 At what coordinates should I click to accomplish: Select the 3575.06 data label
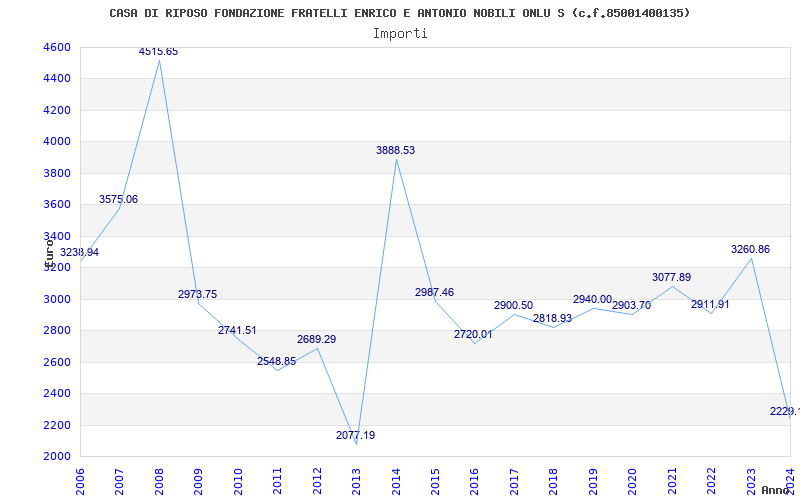point(118,199)
